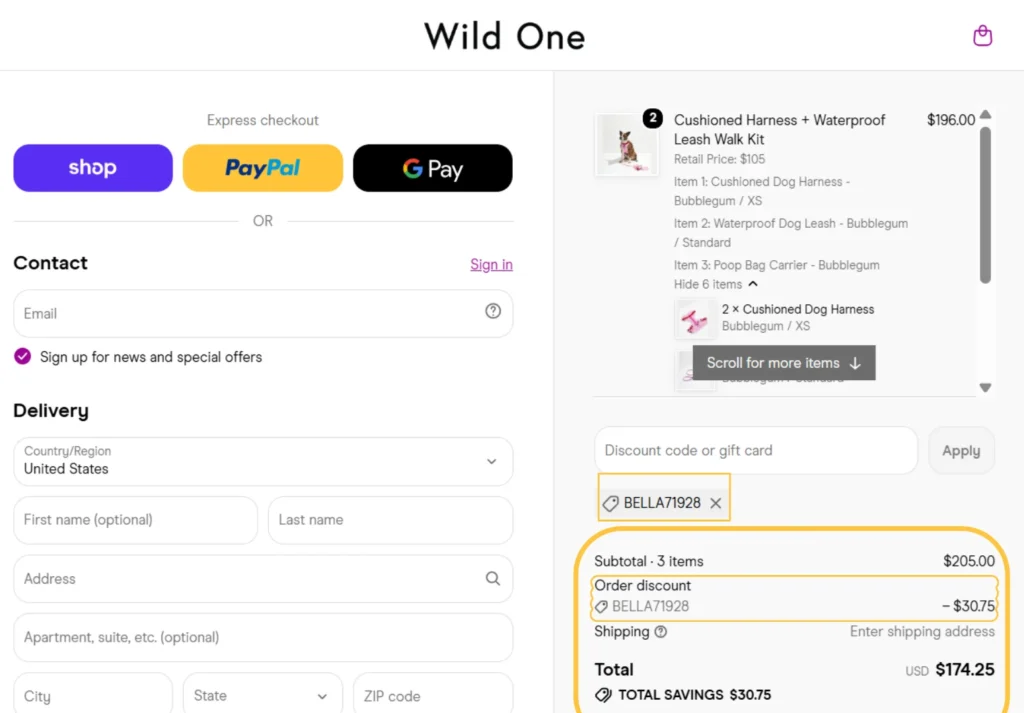Click the scroll-down arrow in the items list
This screenshot has height=713, width=1024.
point(985,388)
